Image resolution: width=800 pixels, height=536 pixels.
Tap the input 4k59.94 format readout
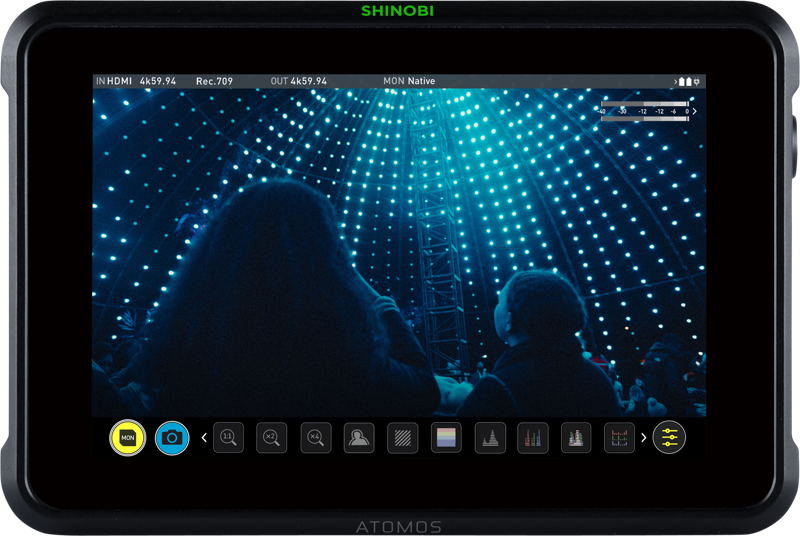tap(158, 81)
